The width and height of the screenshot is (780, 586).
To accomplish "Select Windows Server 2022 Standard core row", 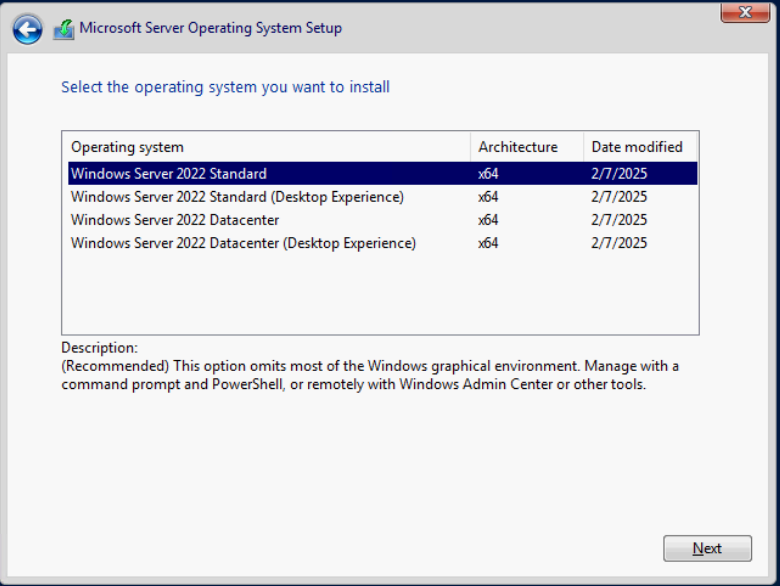I will pyautogui.click(x=169, y=174).
